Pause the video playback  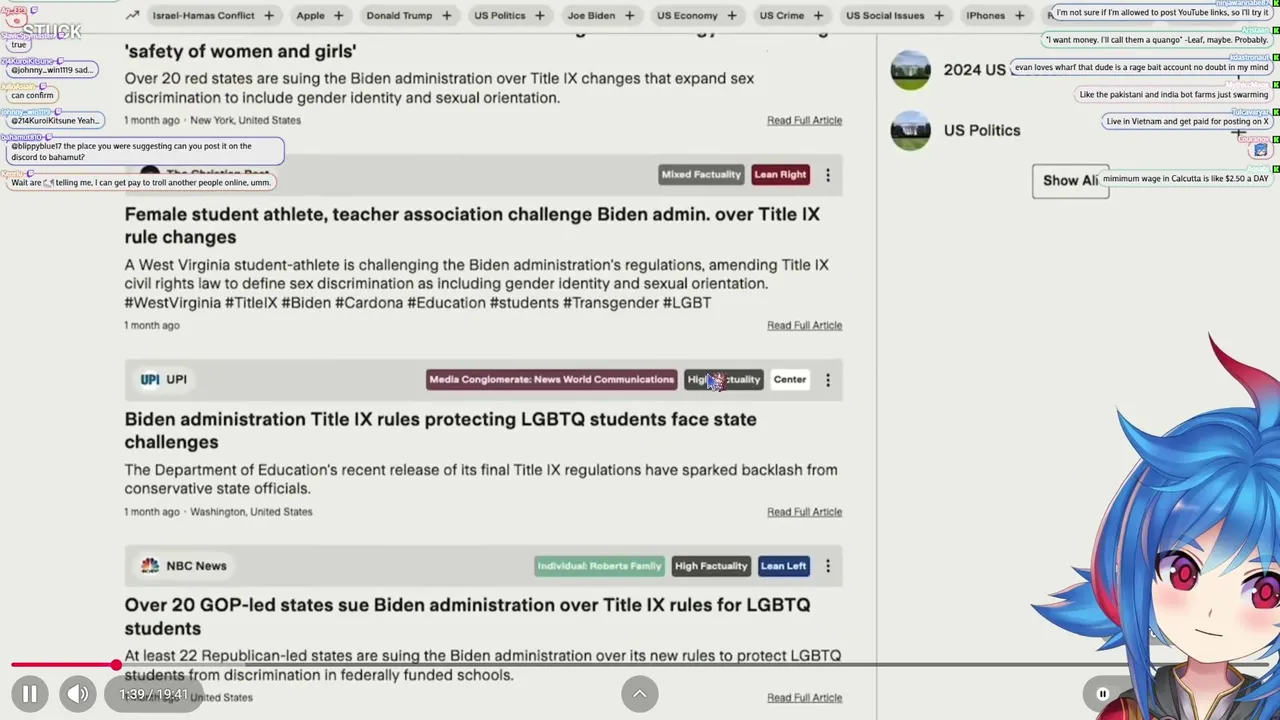(x=29, y=693)
